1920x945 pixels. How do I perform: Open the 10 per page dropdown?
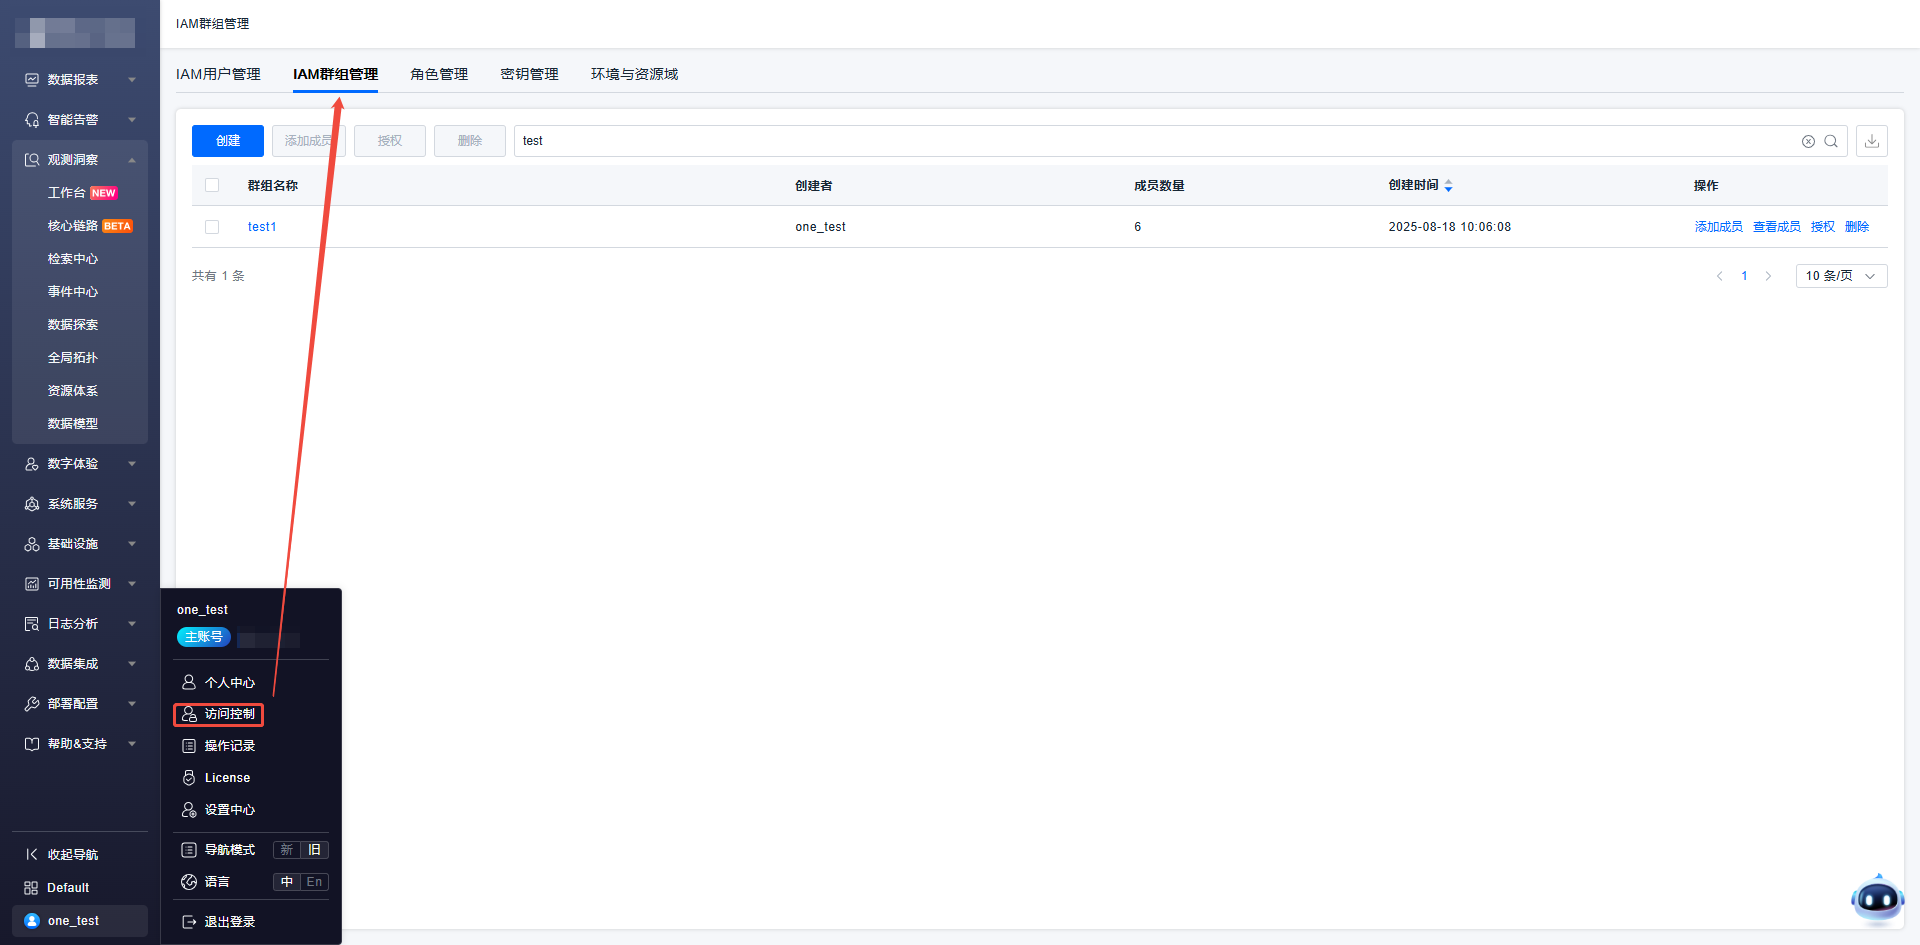coord(1840,276)
